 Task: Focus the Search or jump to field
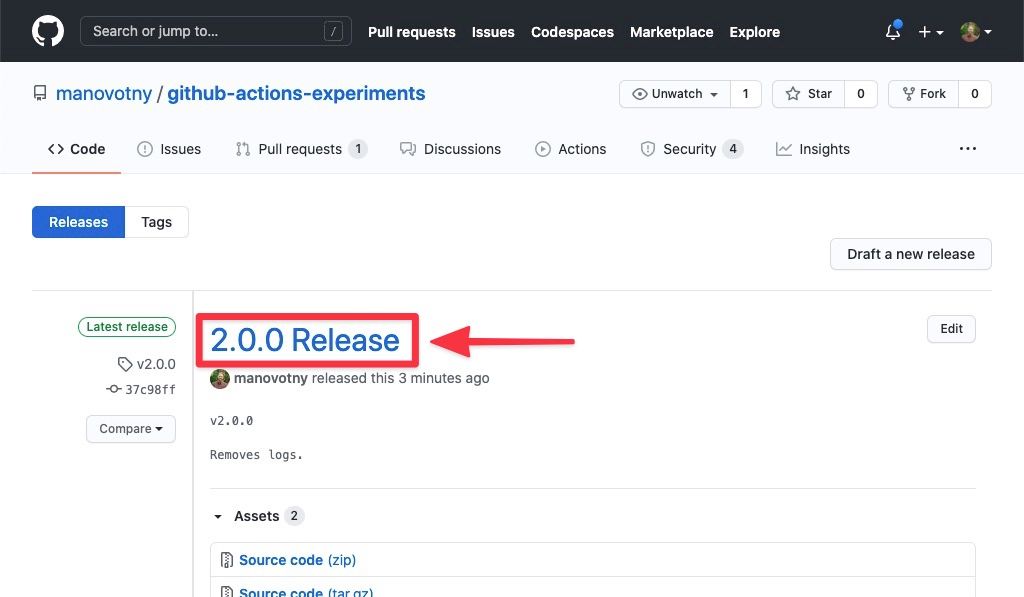pyautogui.click(x=216, y=31)
